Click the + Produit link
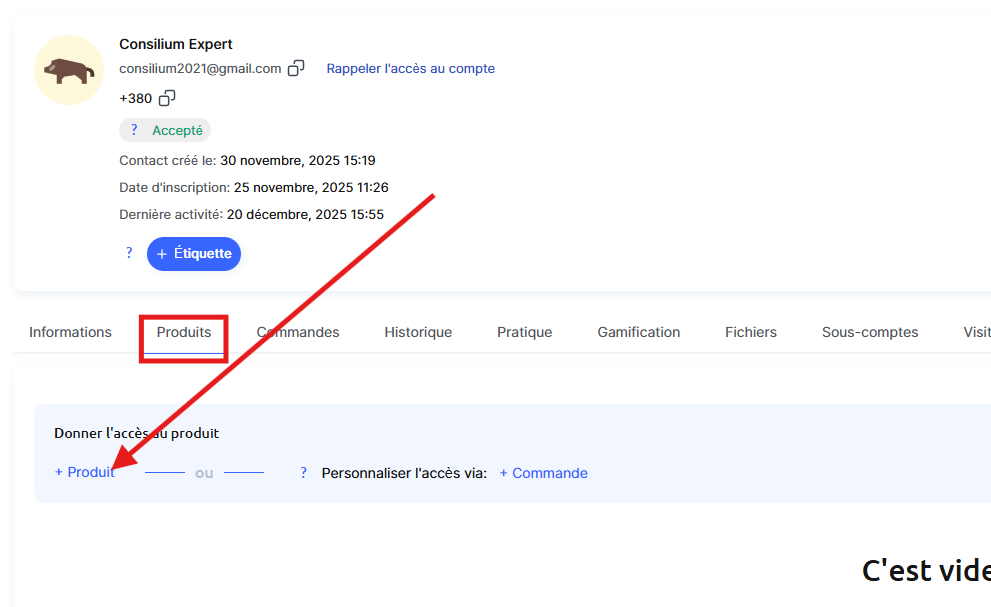Viewport: 991px width, 607px height. 85,473
